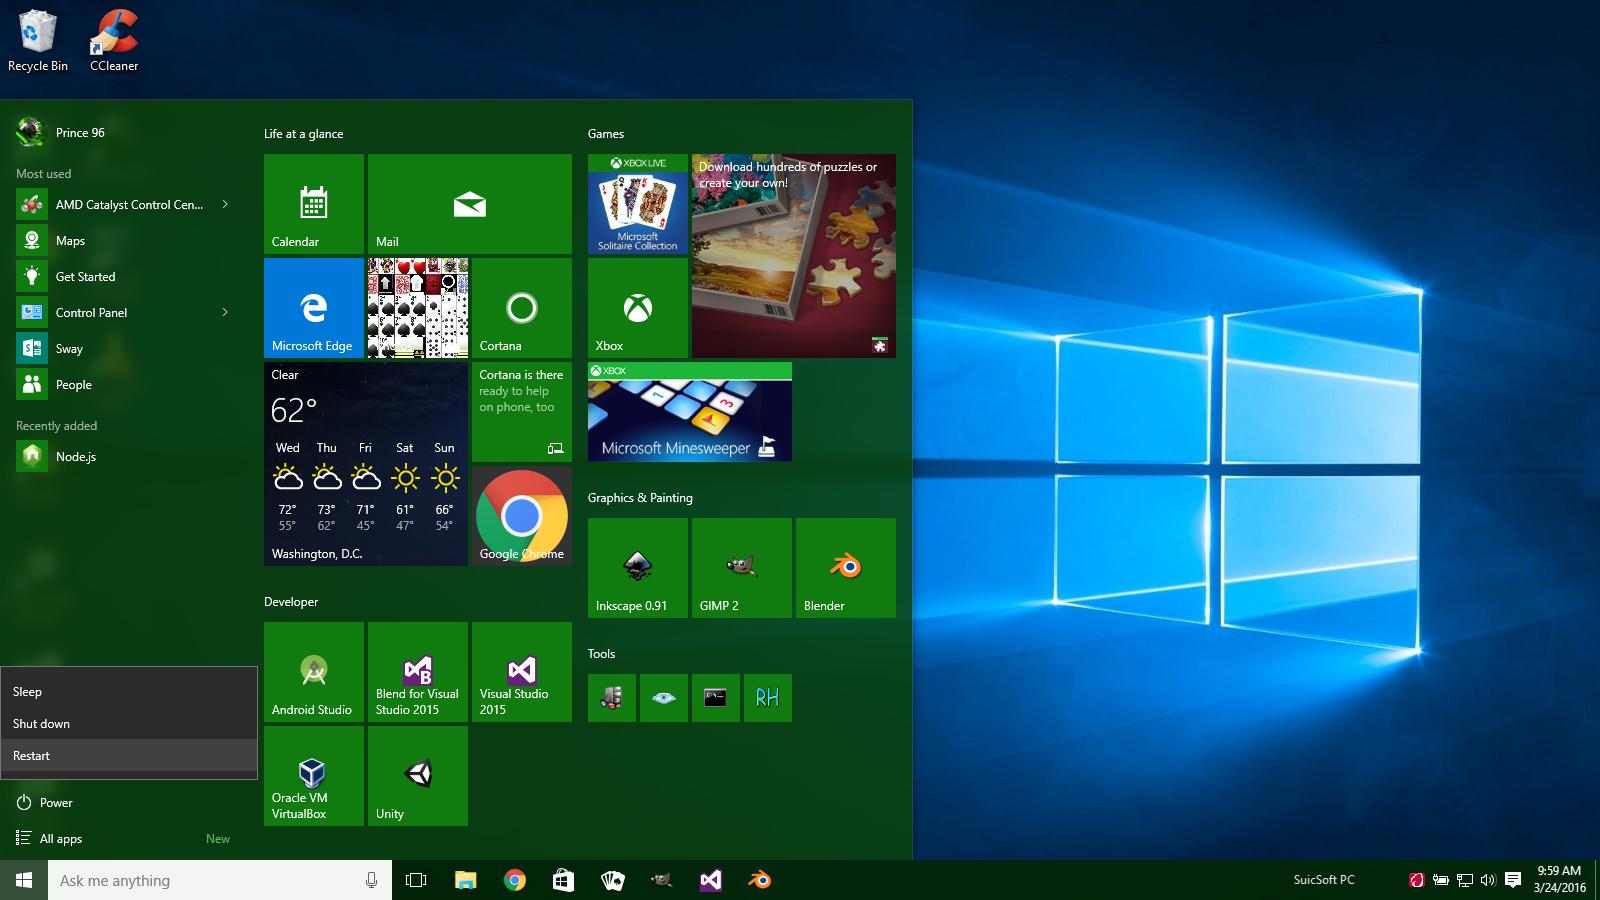The height and width of the screenshot is (900, 1600).
Task: Launch Android Studio tile
Action: [x=314, y=672]
